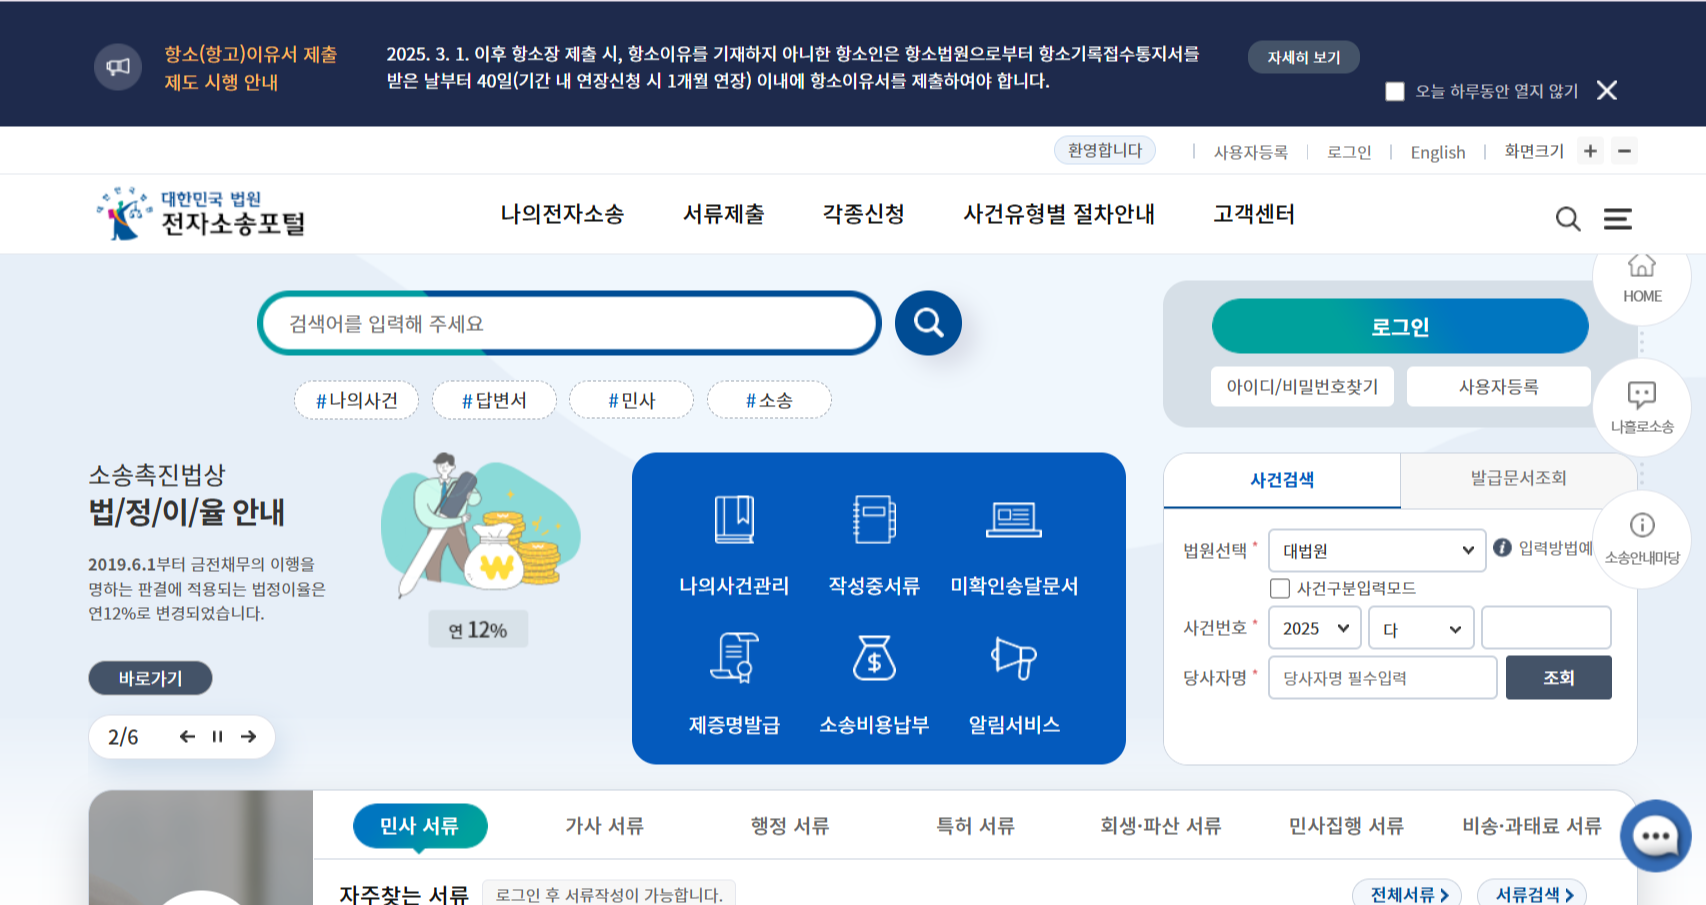
Task: Open the 법원선택 court dropdown
Action: click(x=1376, y=550)
